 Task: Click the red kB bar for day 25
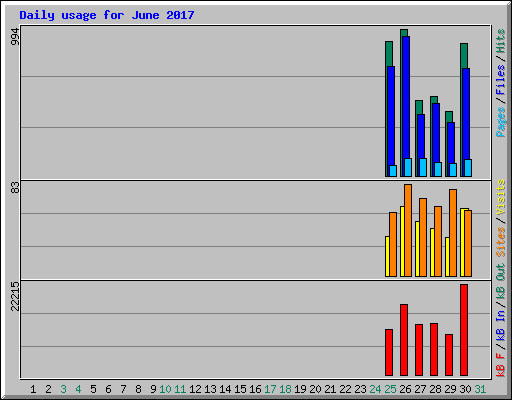point(389,353)
